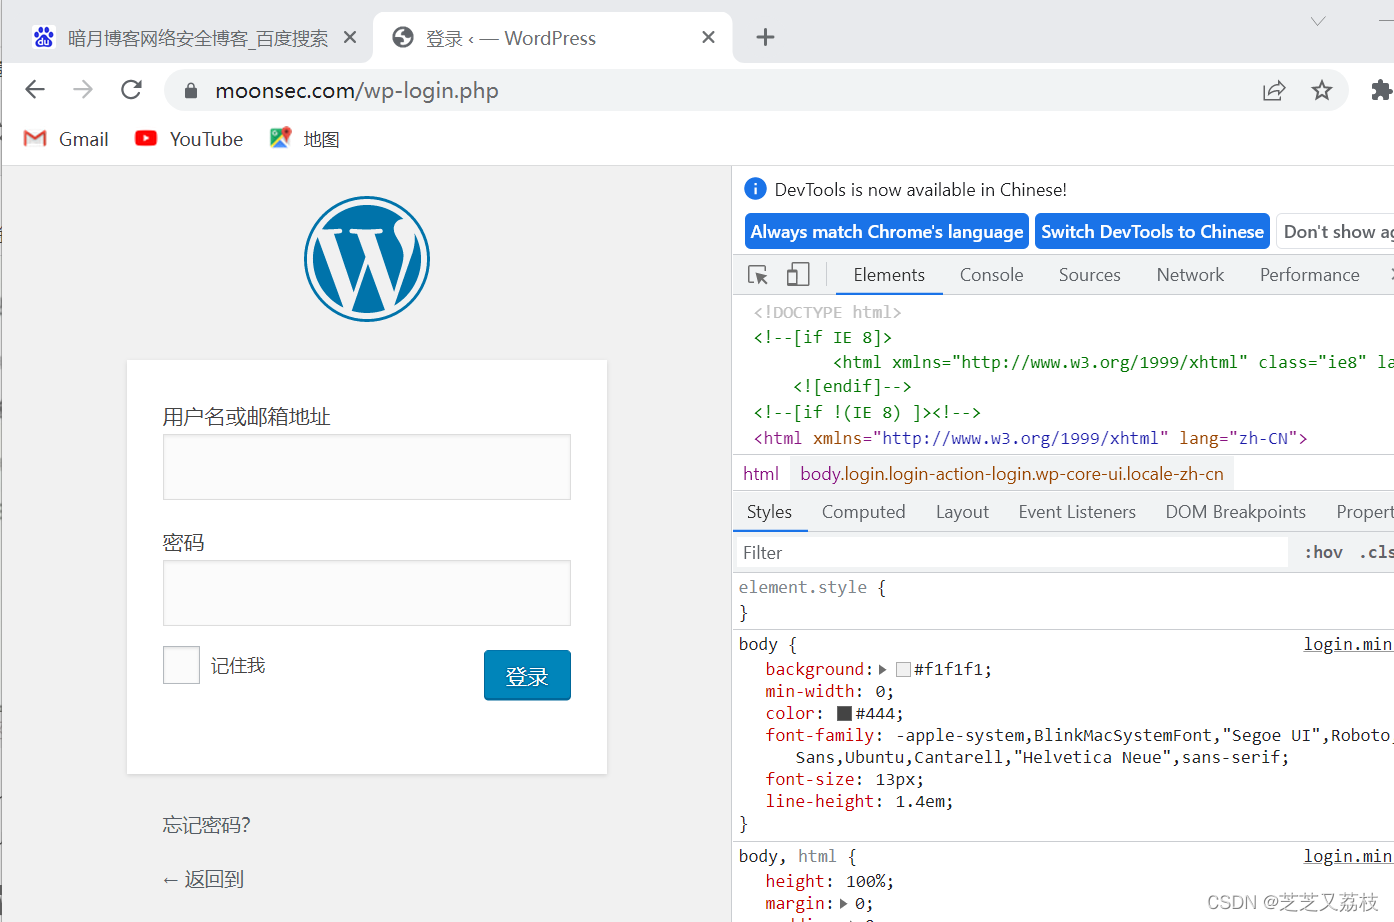
Task: Open login.min link beside body rule
Action: pyautogui.click(x=1348, y=645)
